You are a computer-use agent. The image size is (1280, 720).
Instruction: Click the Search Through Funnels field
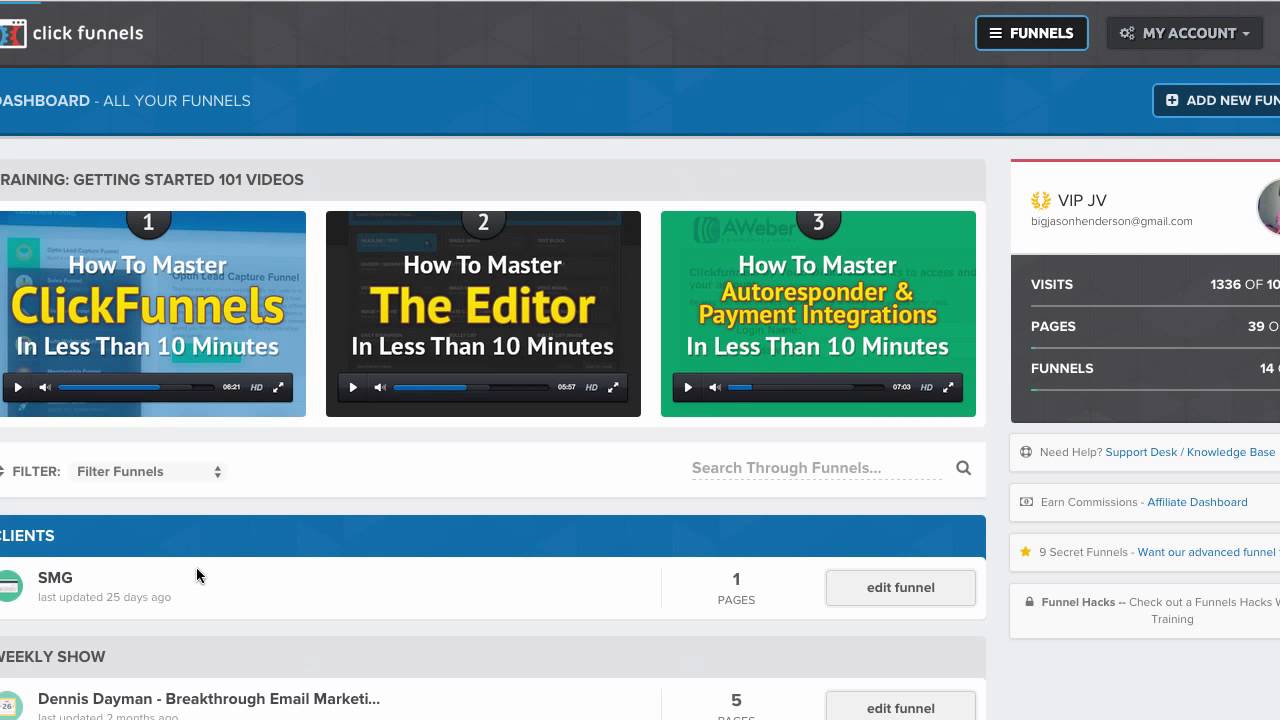(x=816, y=468)
